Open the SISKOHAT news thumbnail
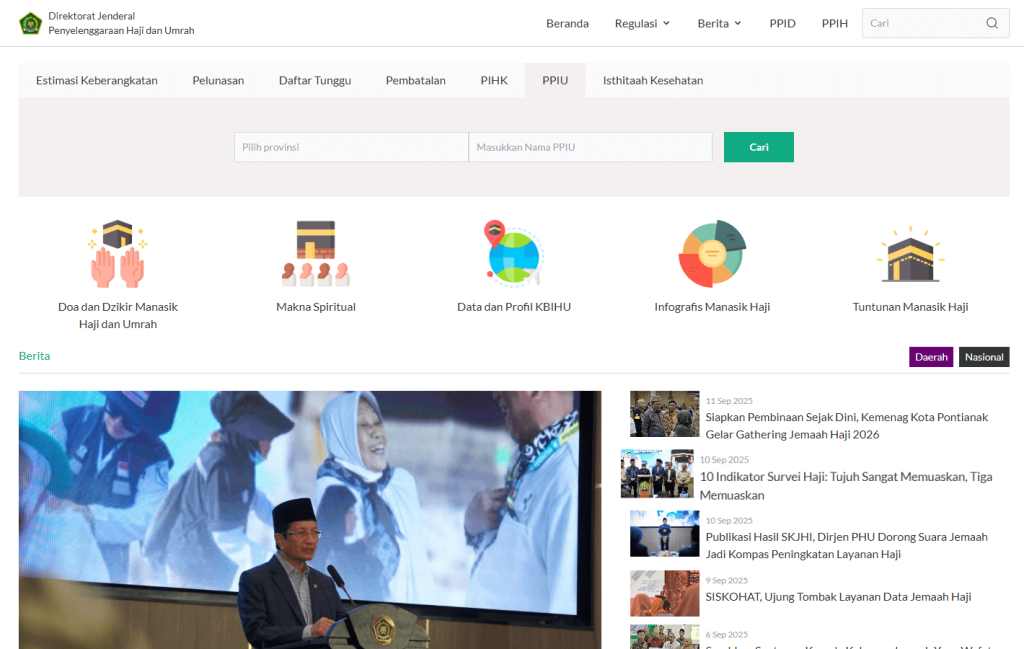The height and width of the screenshot is (649, 1024). pos(664,593)
